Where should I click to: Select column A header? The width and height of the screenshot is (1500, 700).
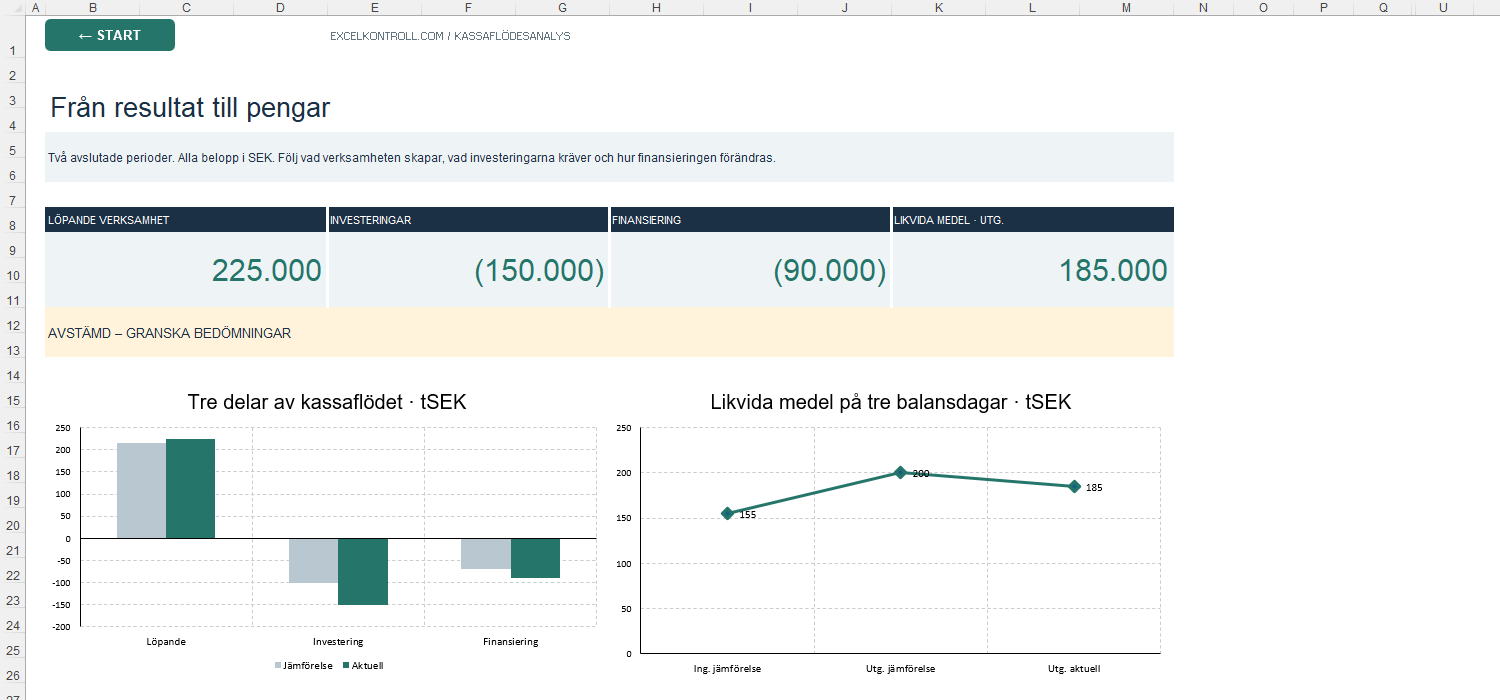tap(35, 8)
